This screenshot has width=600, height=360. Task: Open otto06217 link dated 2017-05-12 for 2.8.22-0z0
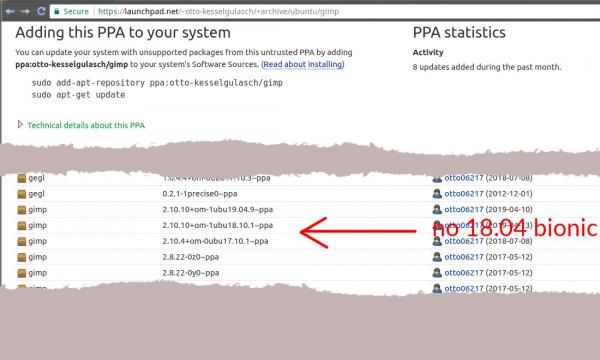464,257
